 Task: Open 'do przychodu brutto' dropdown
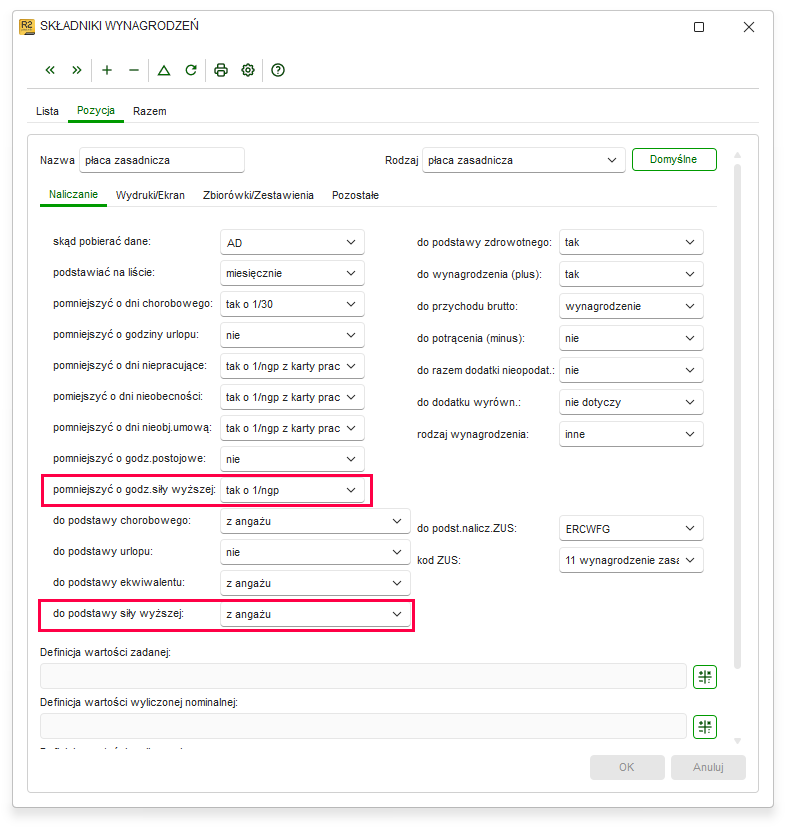click(x=631, y=306)
